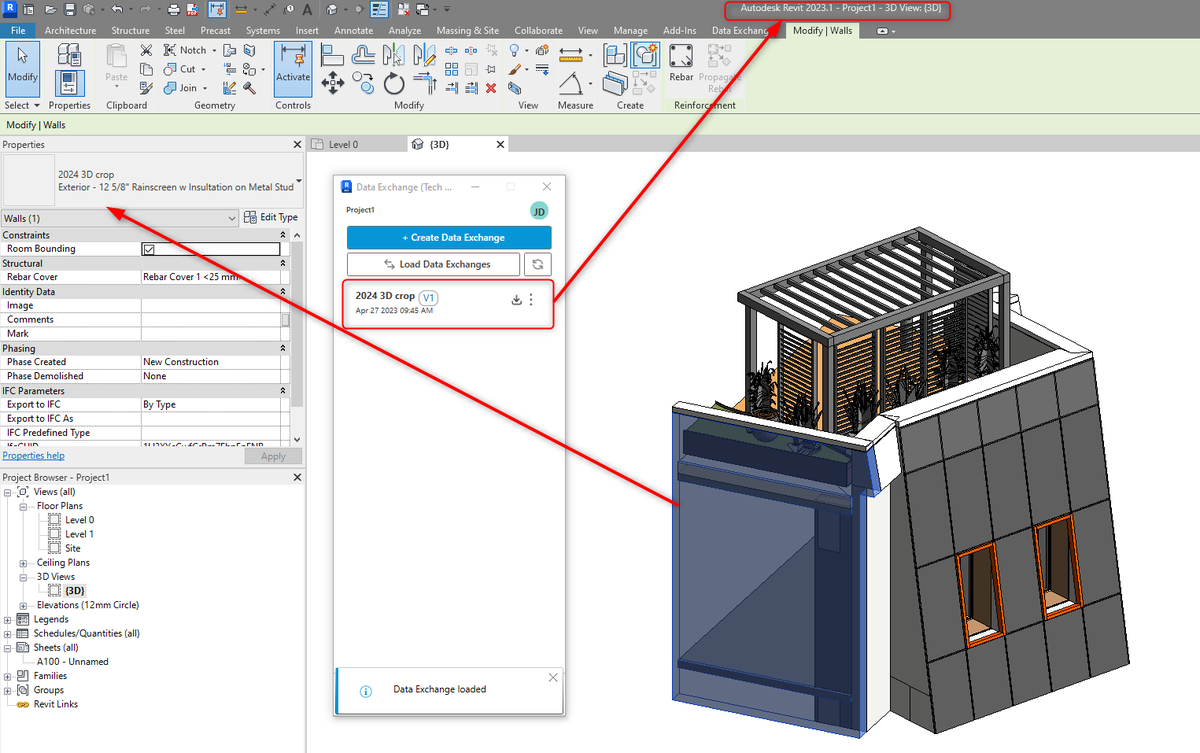Click the Text tool 'A' in quick access toolbar
The image size is (1200, 753).
[x=306, y=10]
